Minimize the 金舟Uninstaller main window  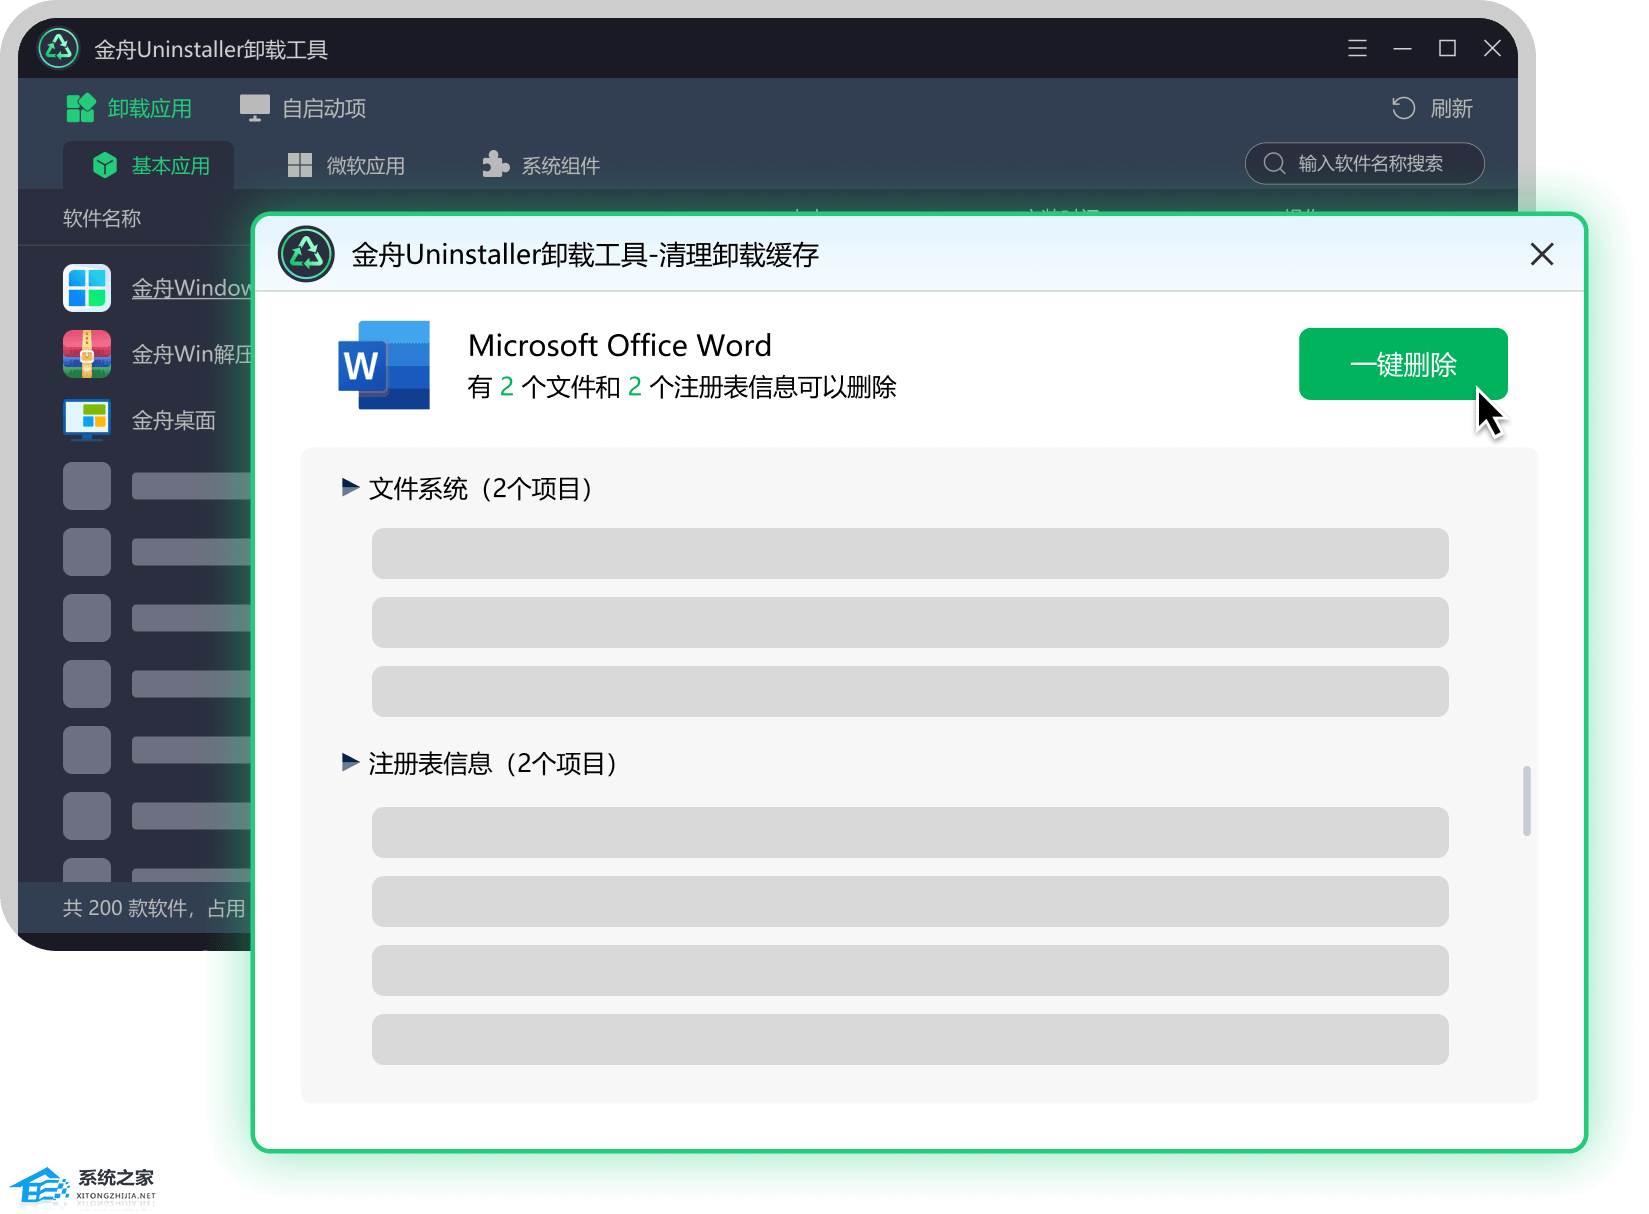[x=1402, y=48]
